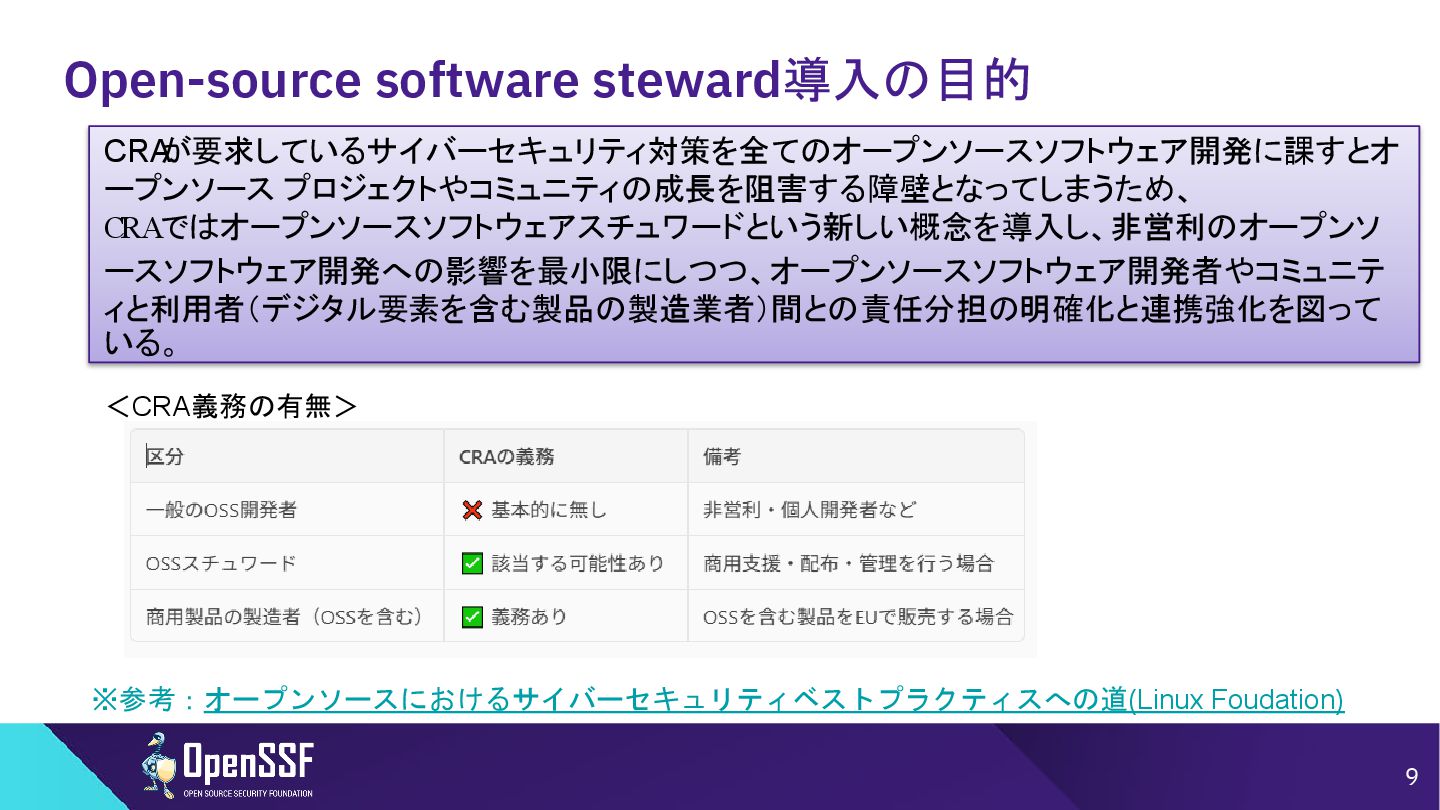Click the green check beside 該当する可能性あり
Viewport: 1440px width, 810px height.
tap(473, 564)
